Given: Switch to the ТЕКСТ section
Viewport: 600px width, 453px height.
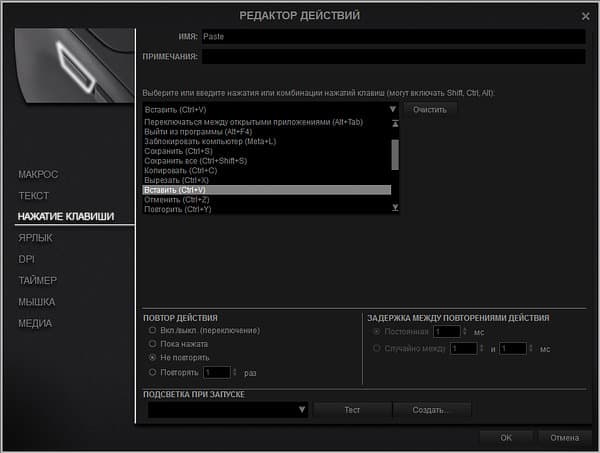Looking at the screenshot, I should tap(34, 196).
